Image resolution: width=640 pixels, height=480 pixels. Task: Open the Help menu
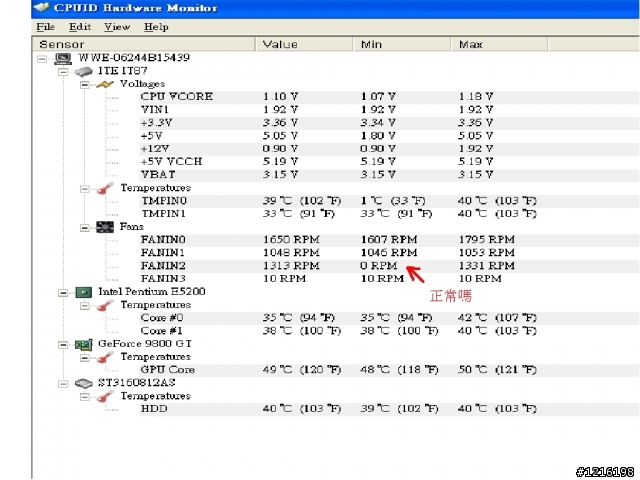click(x=156, y=27)
